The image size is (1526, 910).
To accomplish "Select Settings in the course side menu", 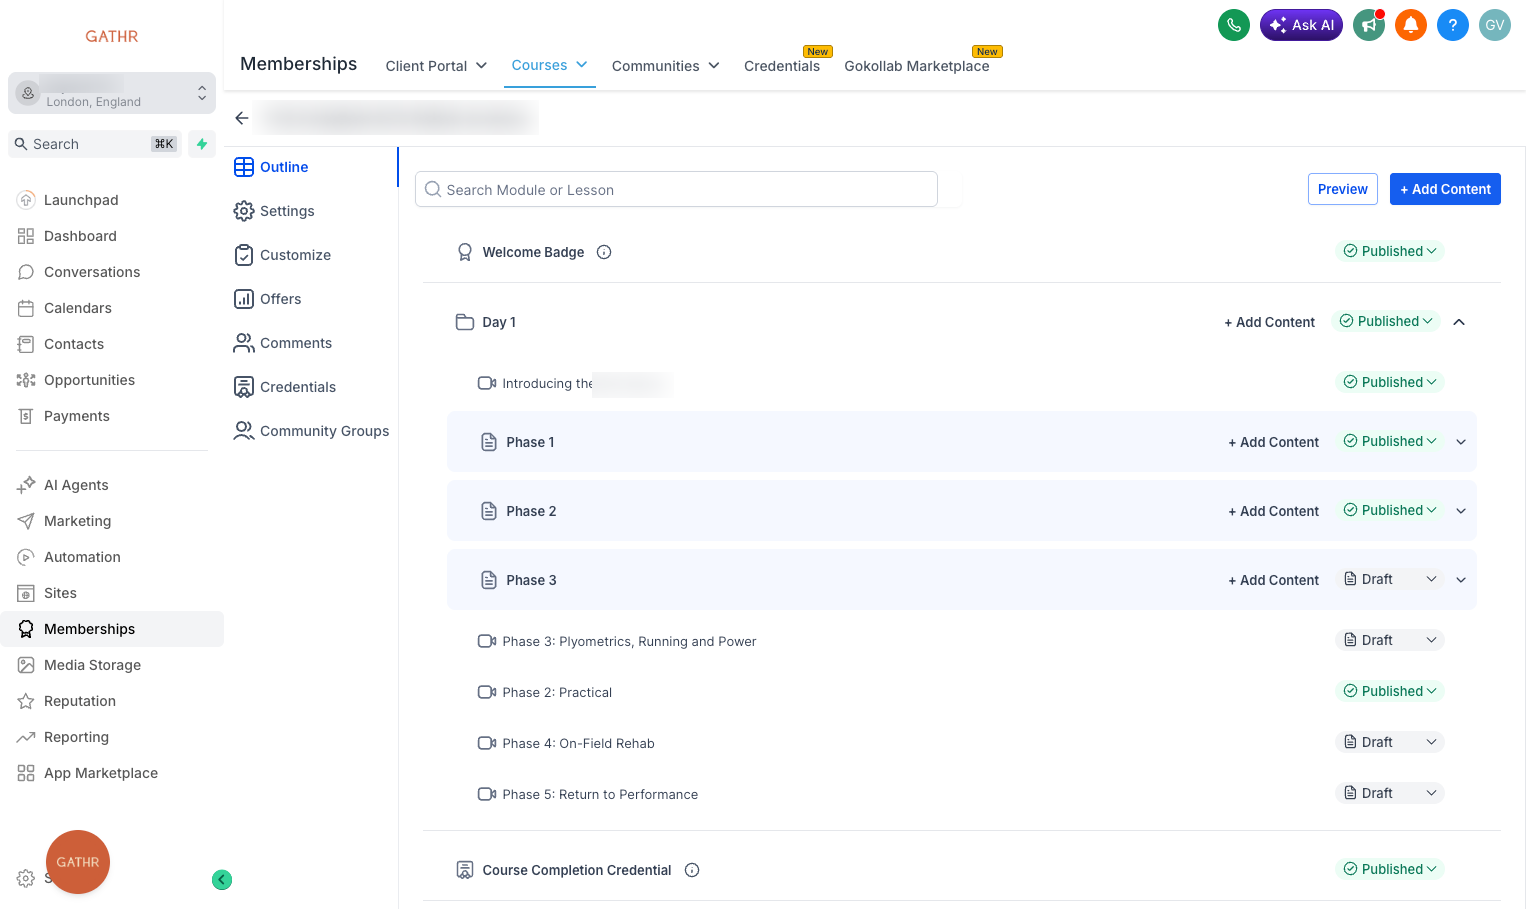I will coord(287,211).
